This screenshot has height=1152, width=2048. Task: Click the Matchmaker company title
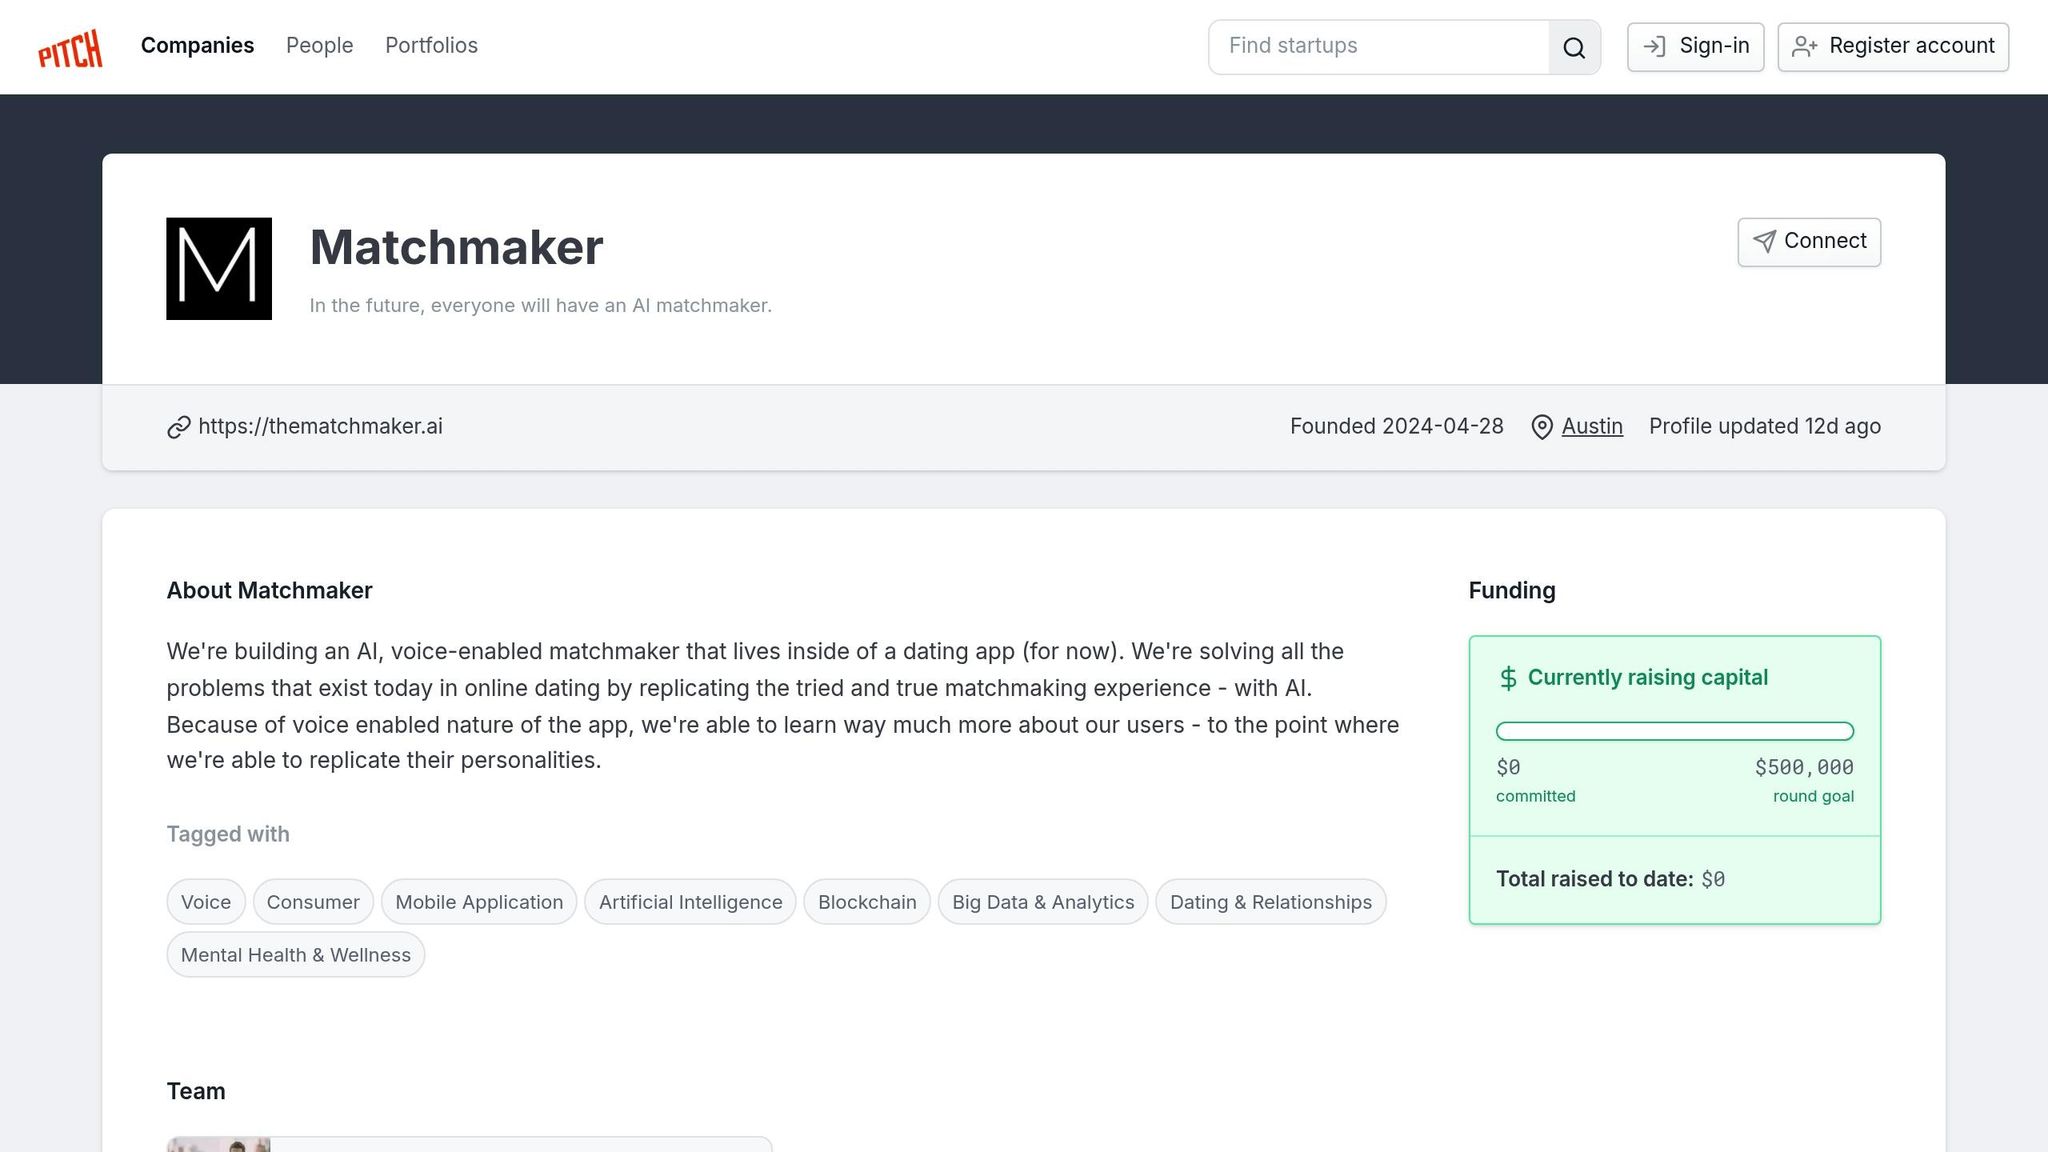coord(456,248)
